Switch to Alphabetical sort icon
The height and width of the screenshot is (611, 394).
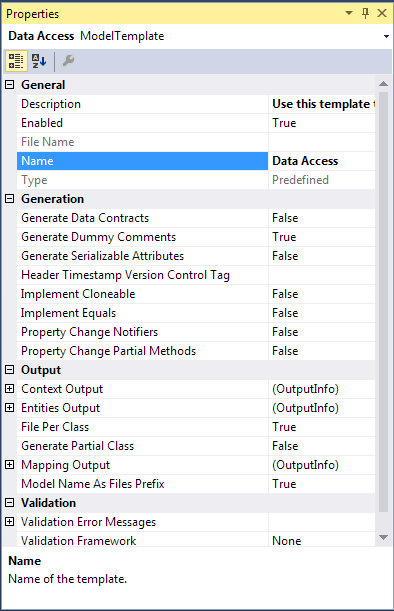tap(39, 61)
